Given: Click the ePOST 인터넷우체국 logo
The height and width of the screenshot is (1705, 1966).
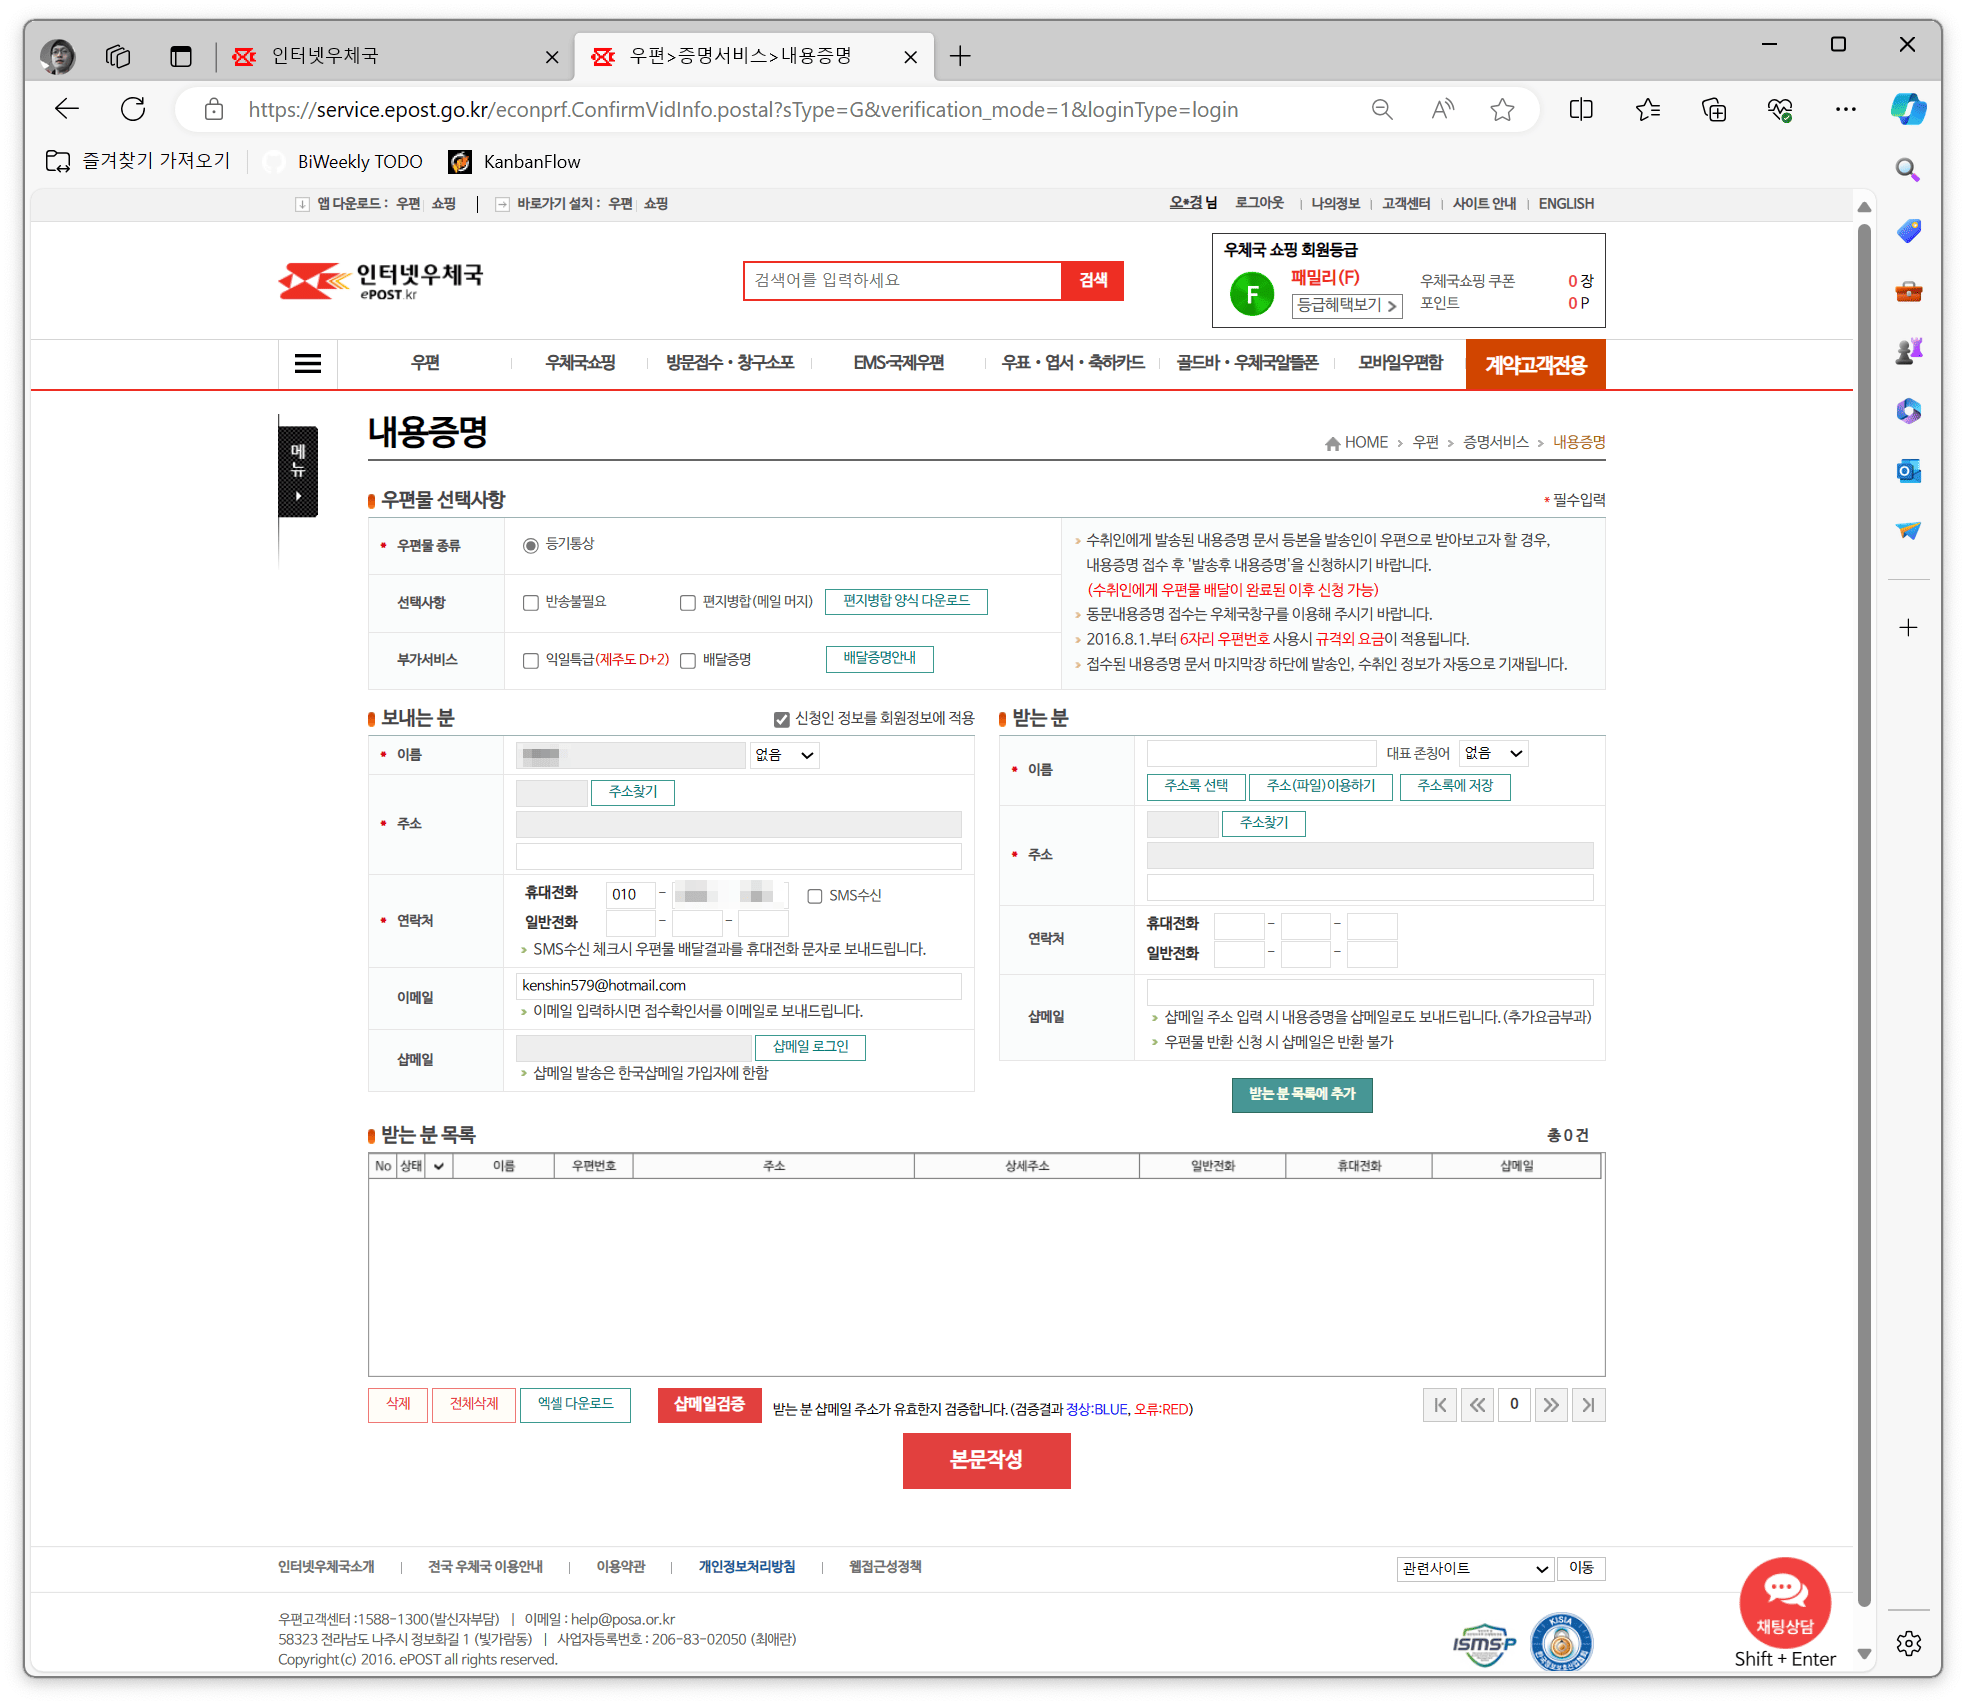Looking at the screenshot, I should point(381,281).
